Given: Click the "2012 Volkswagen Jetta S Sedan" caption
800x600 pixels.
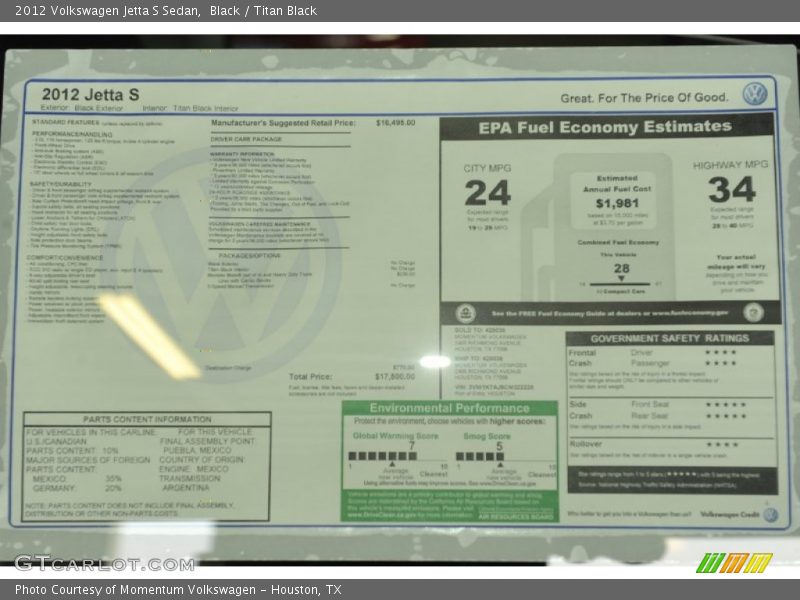Looking at the screenshot, I should pyautogui.click(x=108, y=11).
